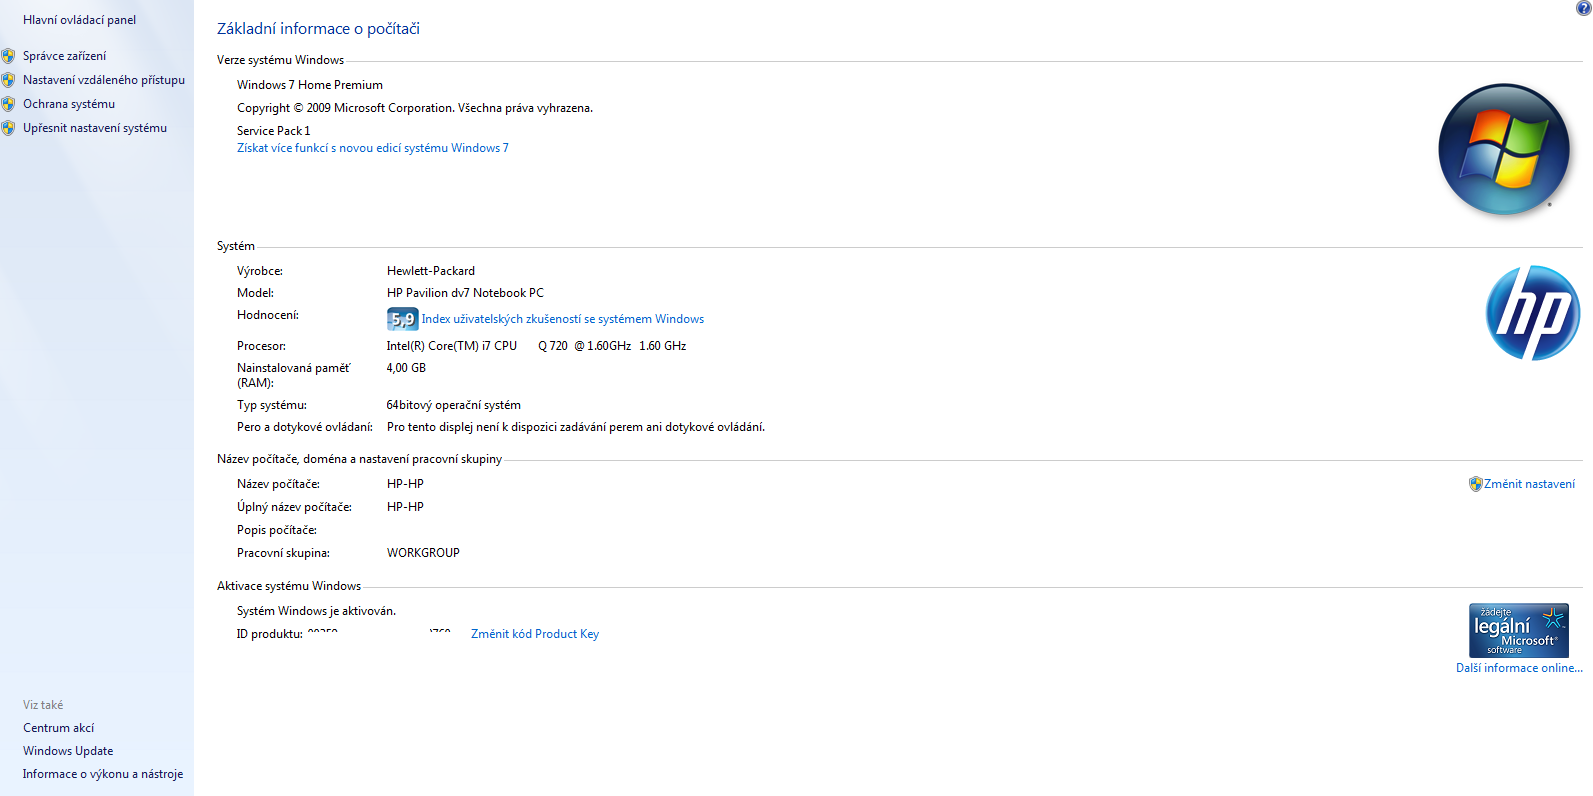Click the Systém Windows je aktivován text
This screenshot has width=1593, height=796.
click(316, 611)
